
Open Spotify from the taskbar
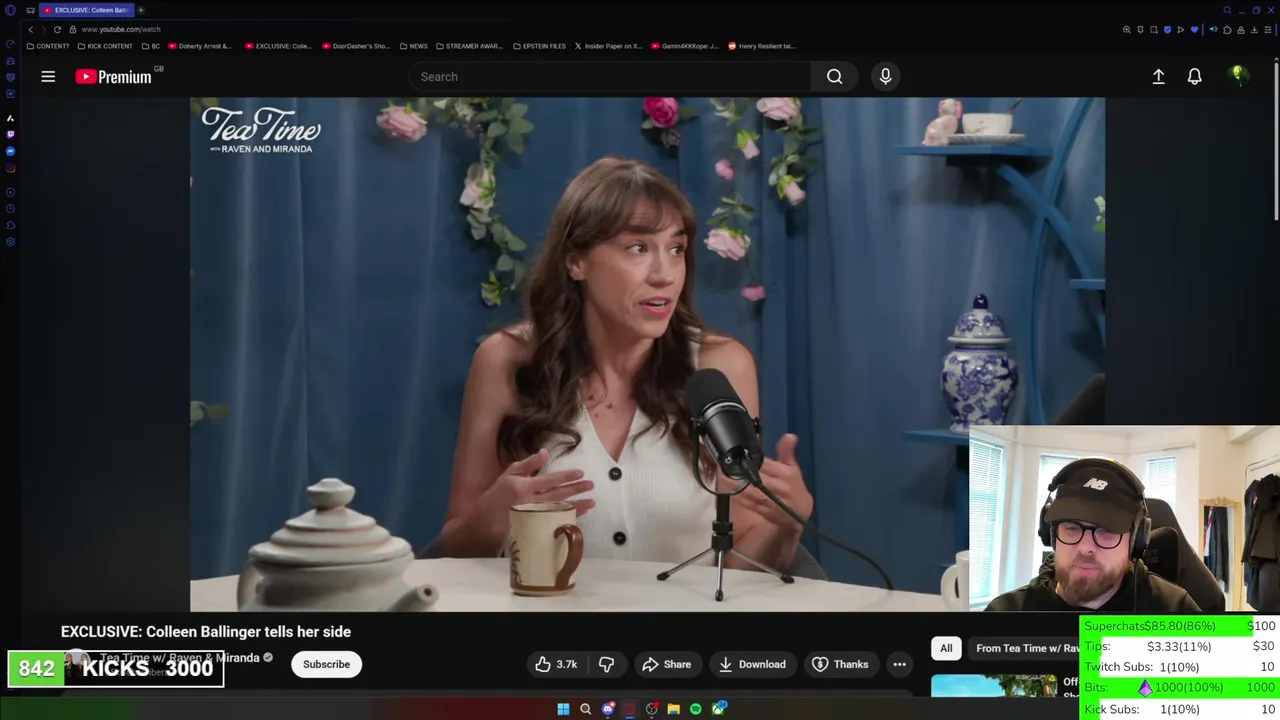[695, 709]
